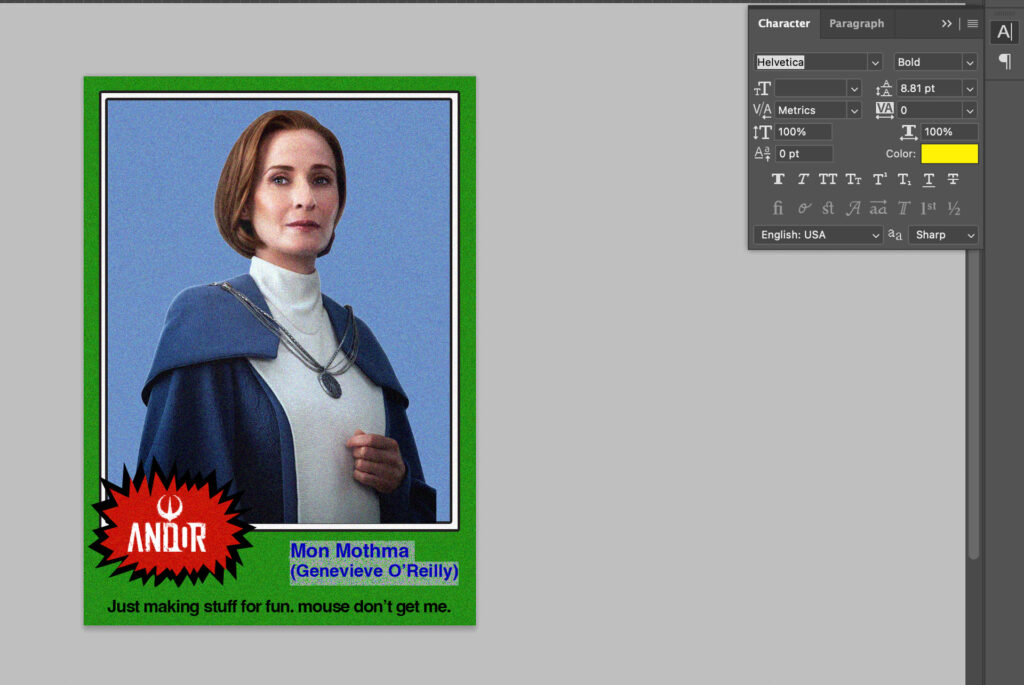Click the vertical scale icon

pos(762,132)
